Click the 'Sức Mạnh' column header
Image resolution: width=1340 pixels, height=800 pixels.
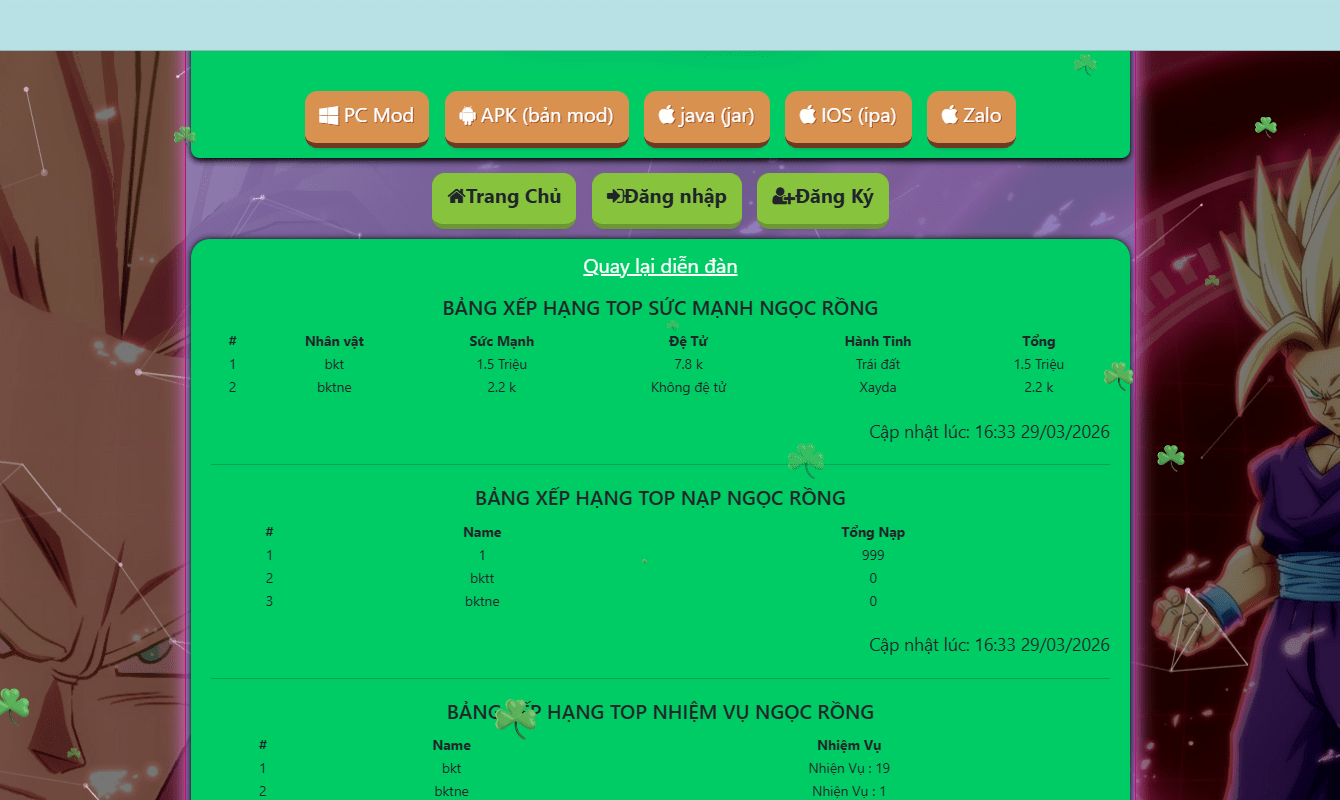[502, 342]
